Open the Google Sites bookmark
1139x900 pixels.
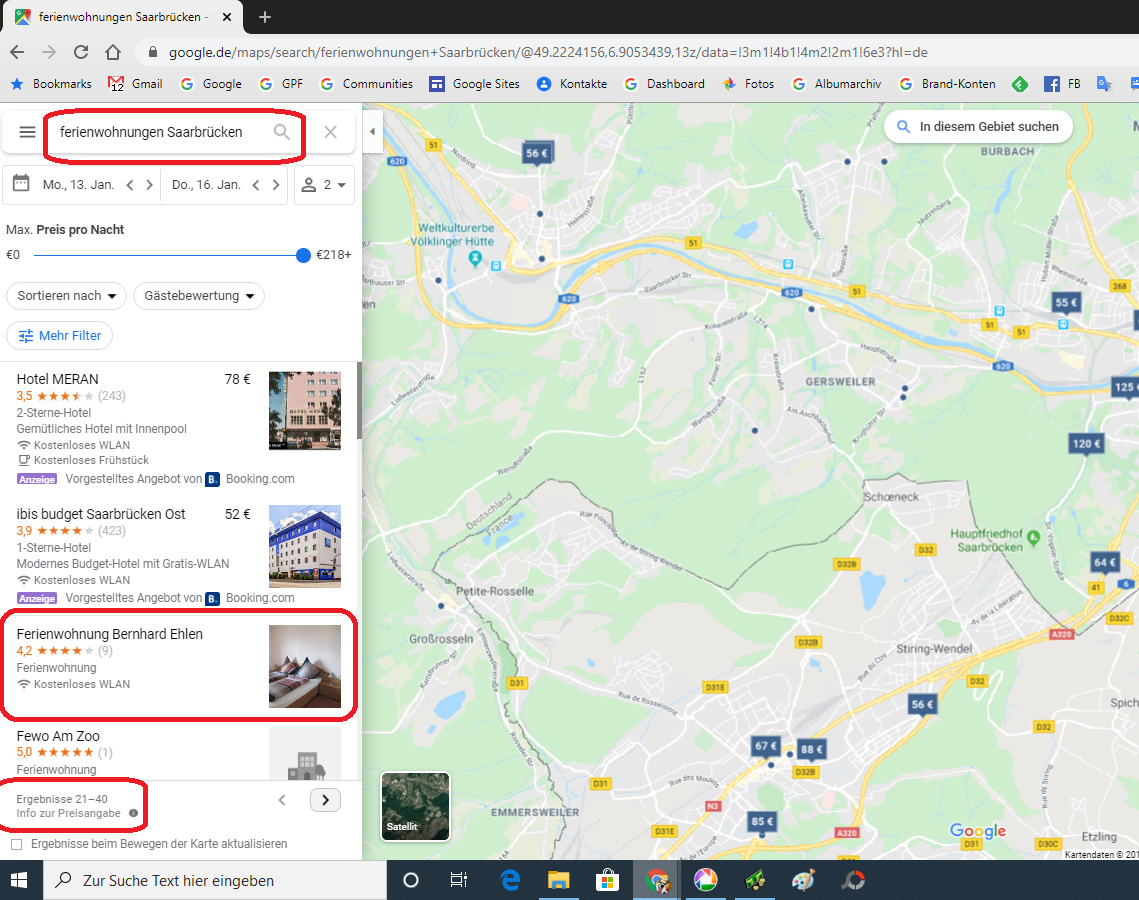[x=474, y=84]
